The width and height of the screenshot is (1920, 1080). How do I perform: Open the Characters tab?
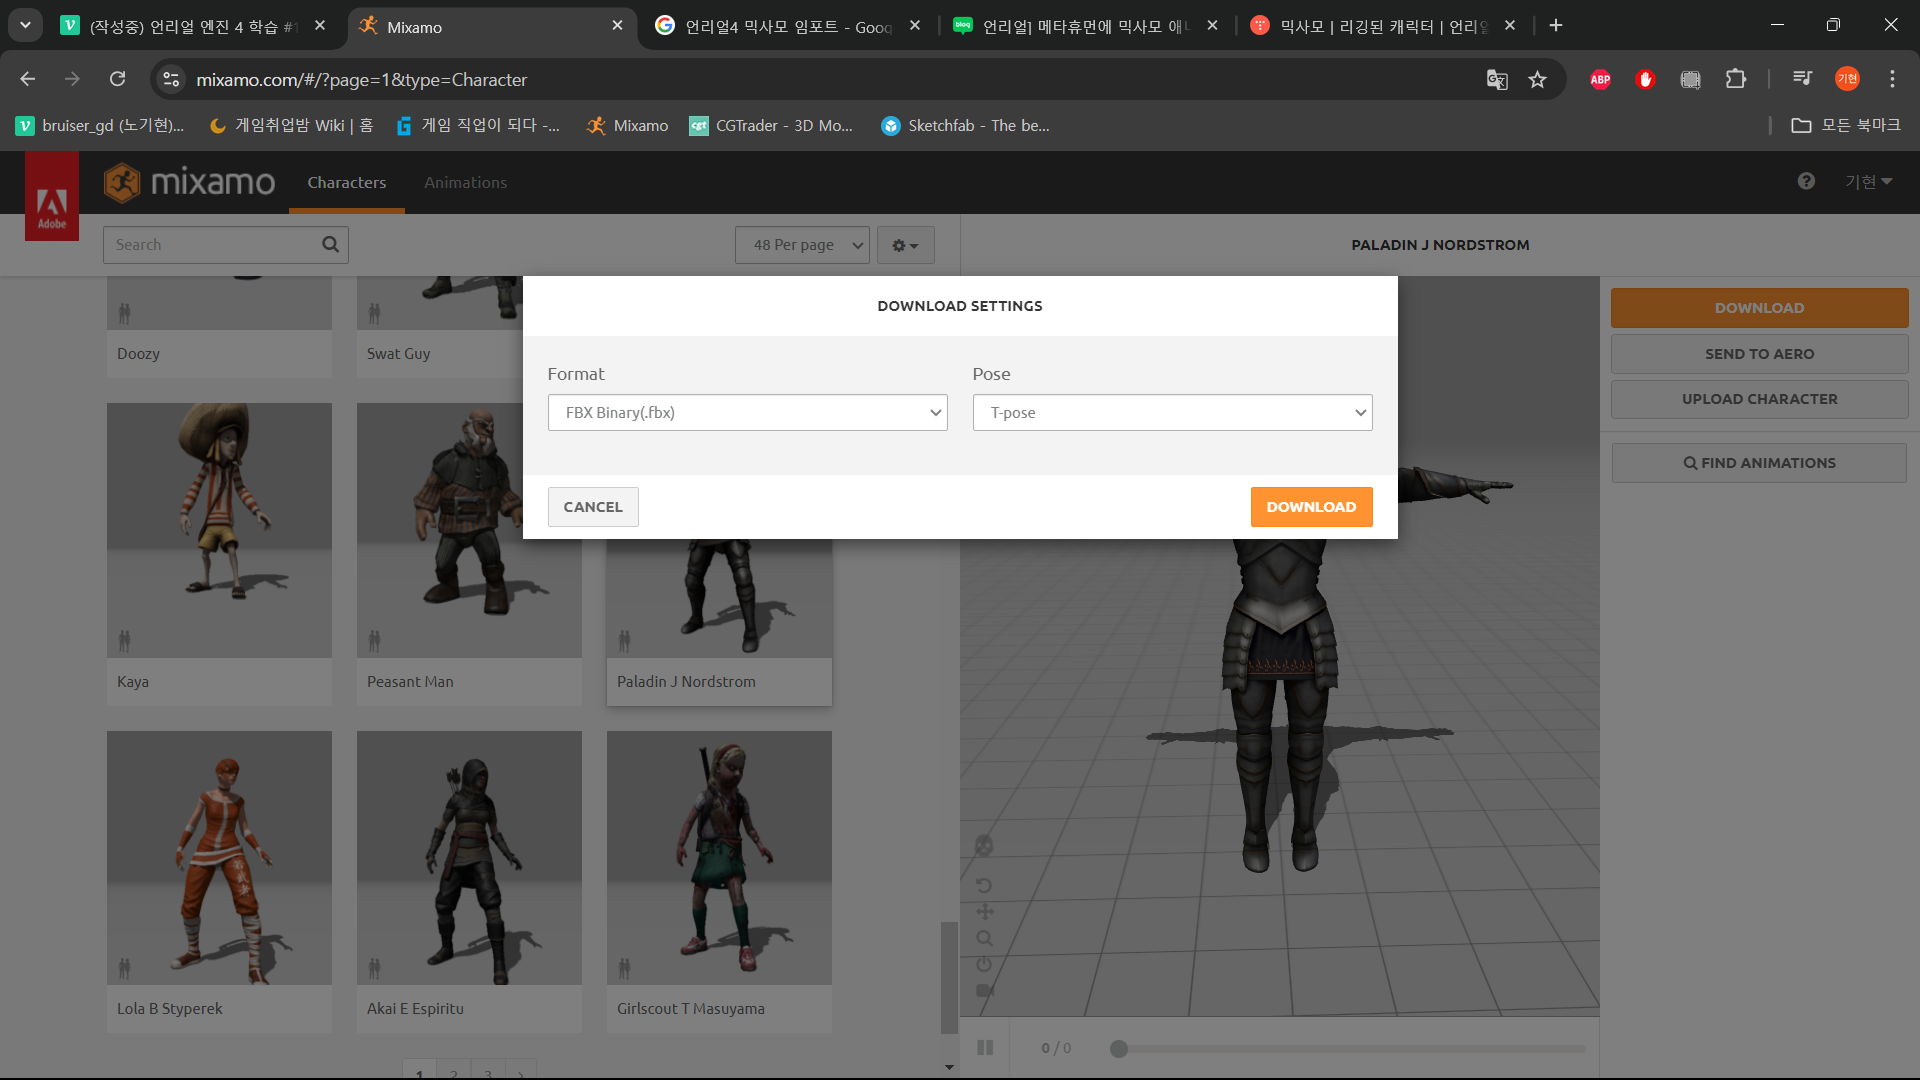click(346, 182)
